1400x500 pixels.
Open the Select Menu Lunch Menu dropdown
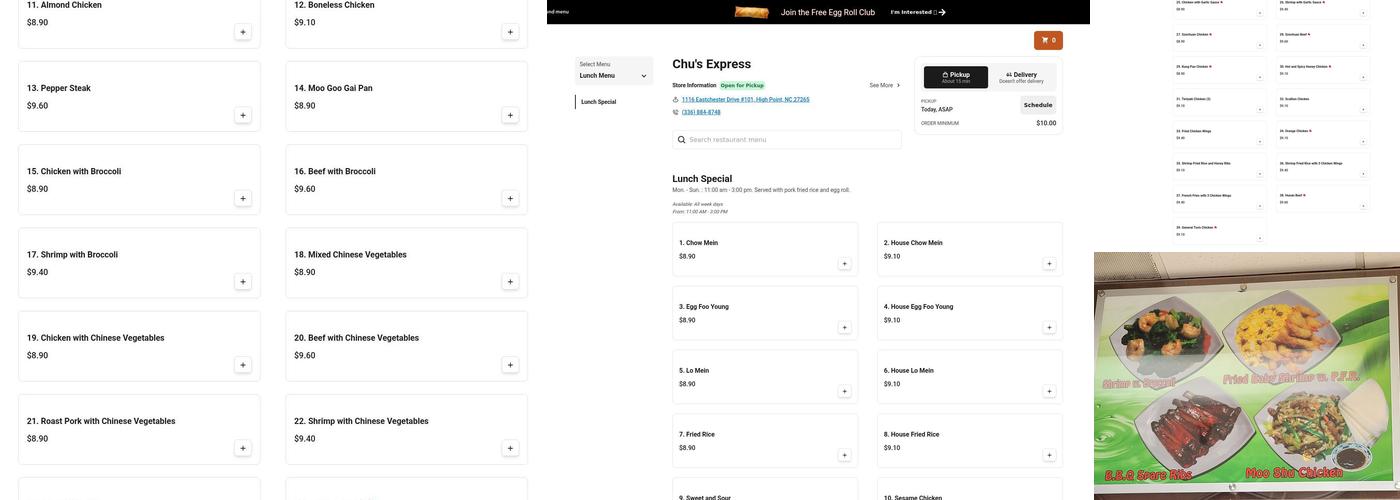click(613, 71)
